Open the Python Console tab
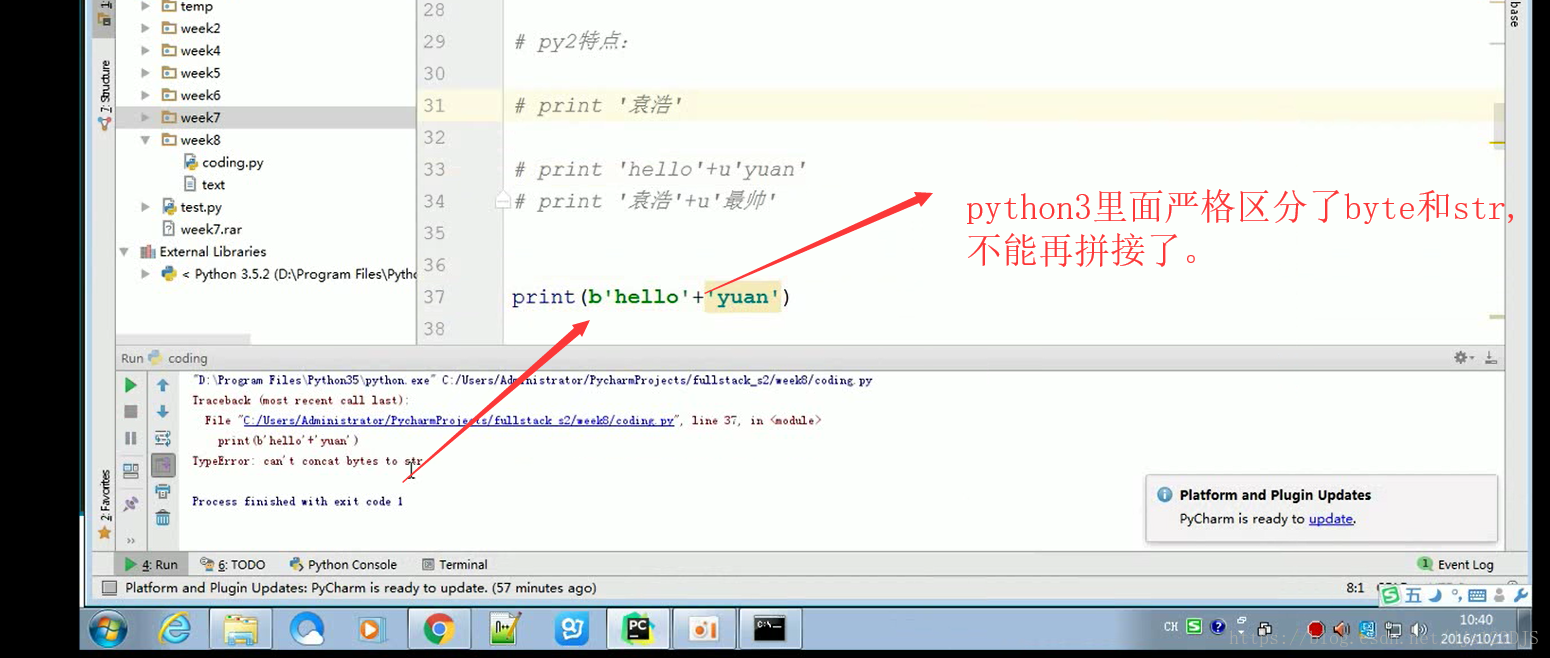The image size is (1550, 658). click(343, 564)
